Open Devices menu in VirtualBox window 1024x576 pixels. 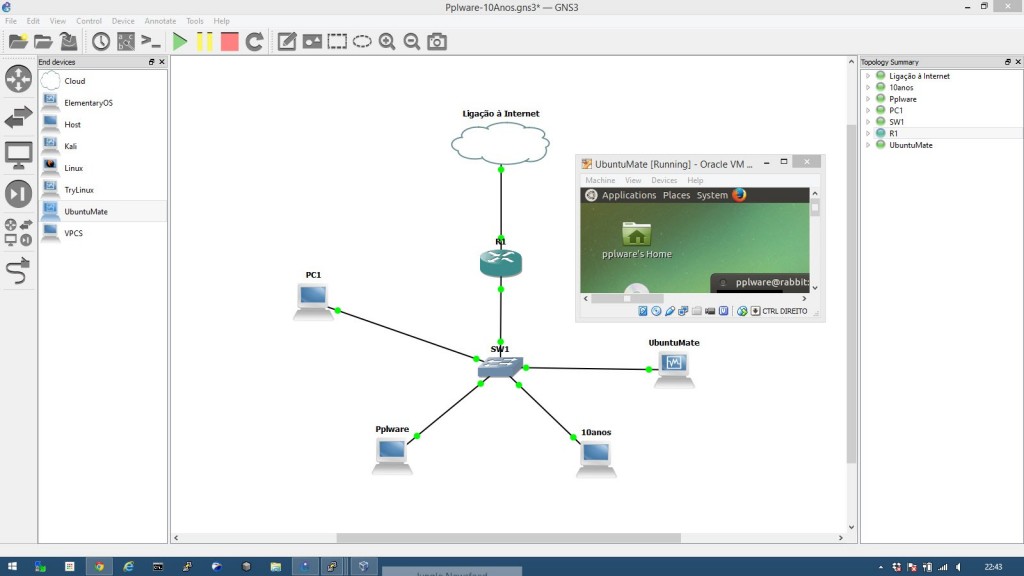click(x=664, y=180)
